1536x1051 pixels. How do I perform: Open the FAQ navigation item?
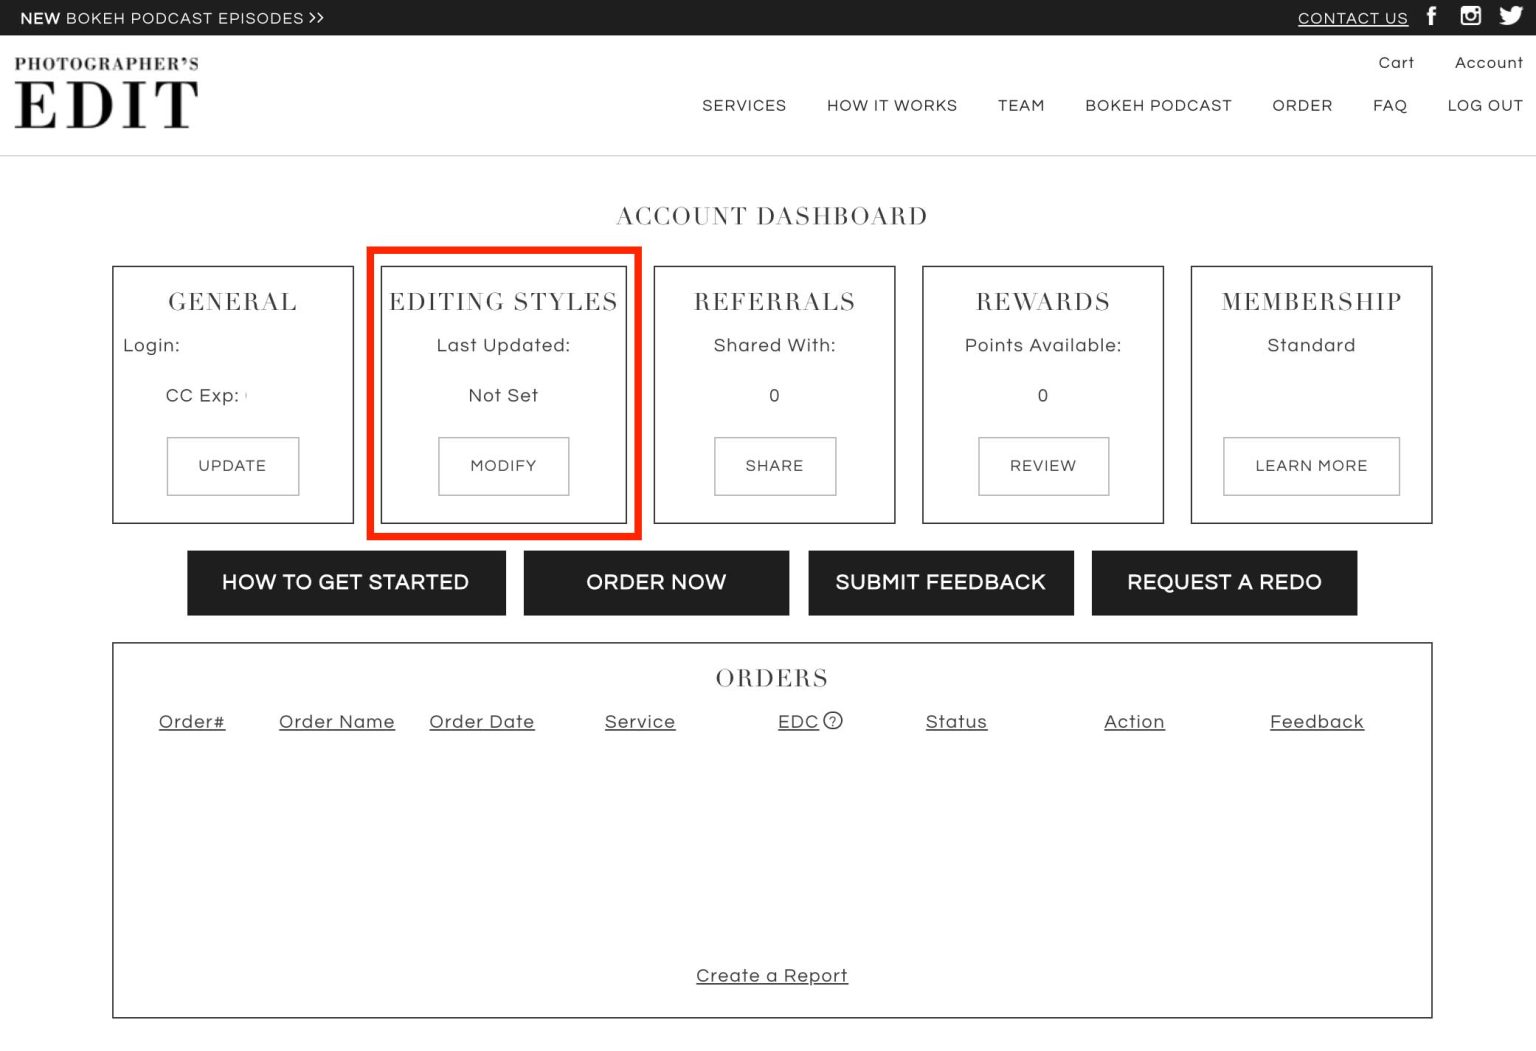pos(1389,105)
